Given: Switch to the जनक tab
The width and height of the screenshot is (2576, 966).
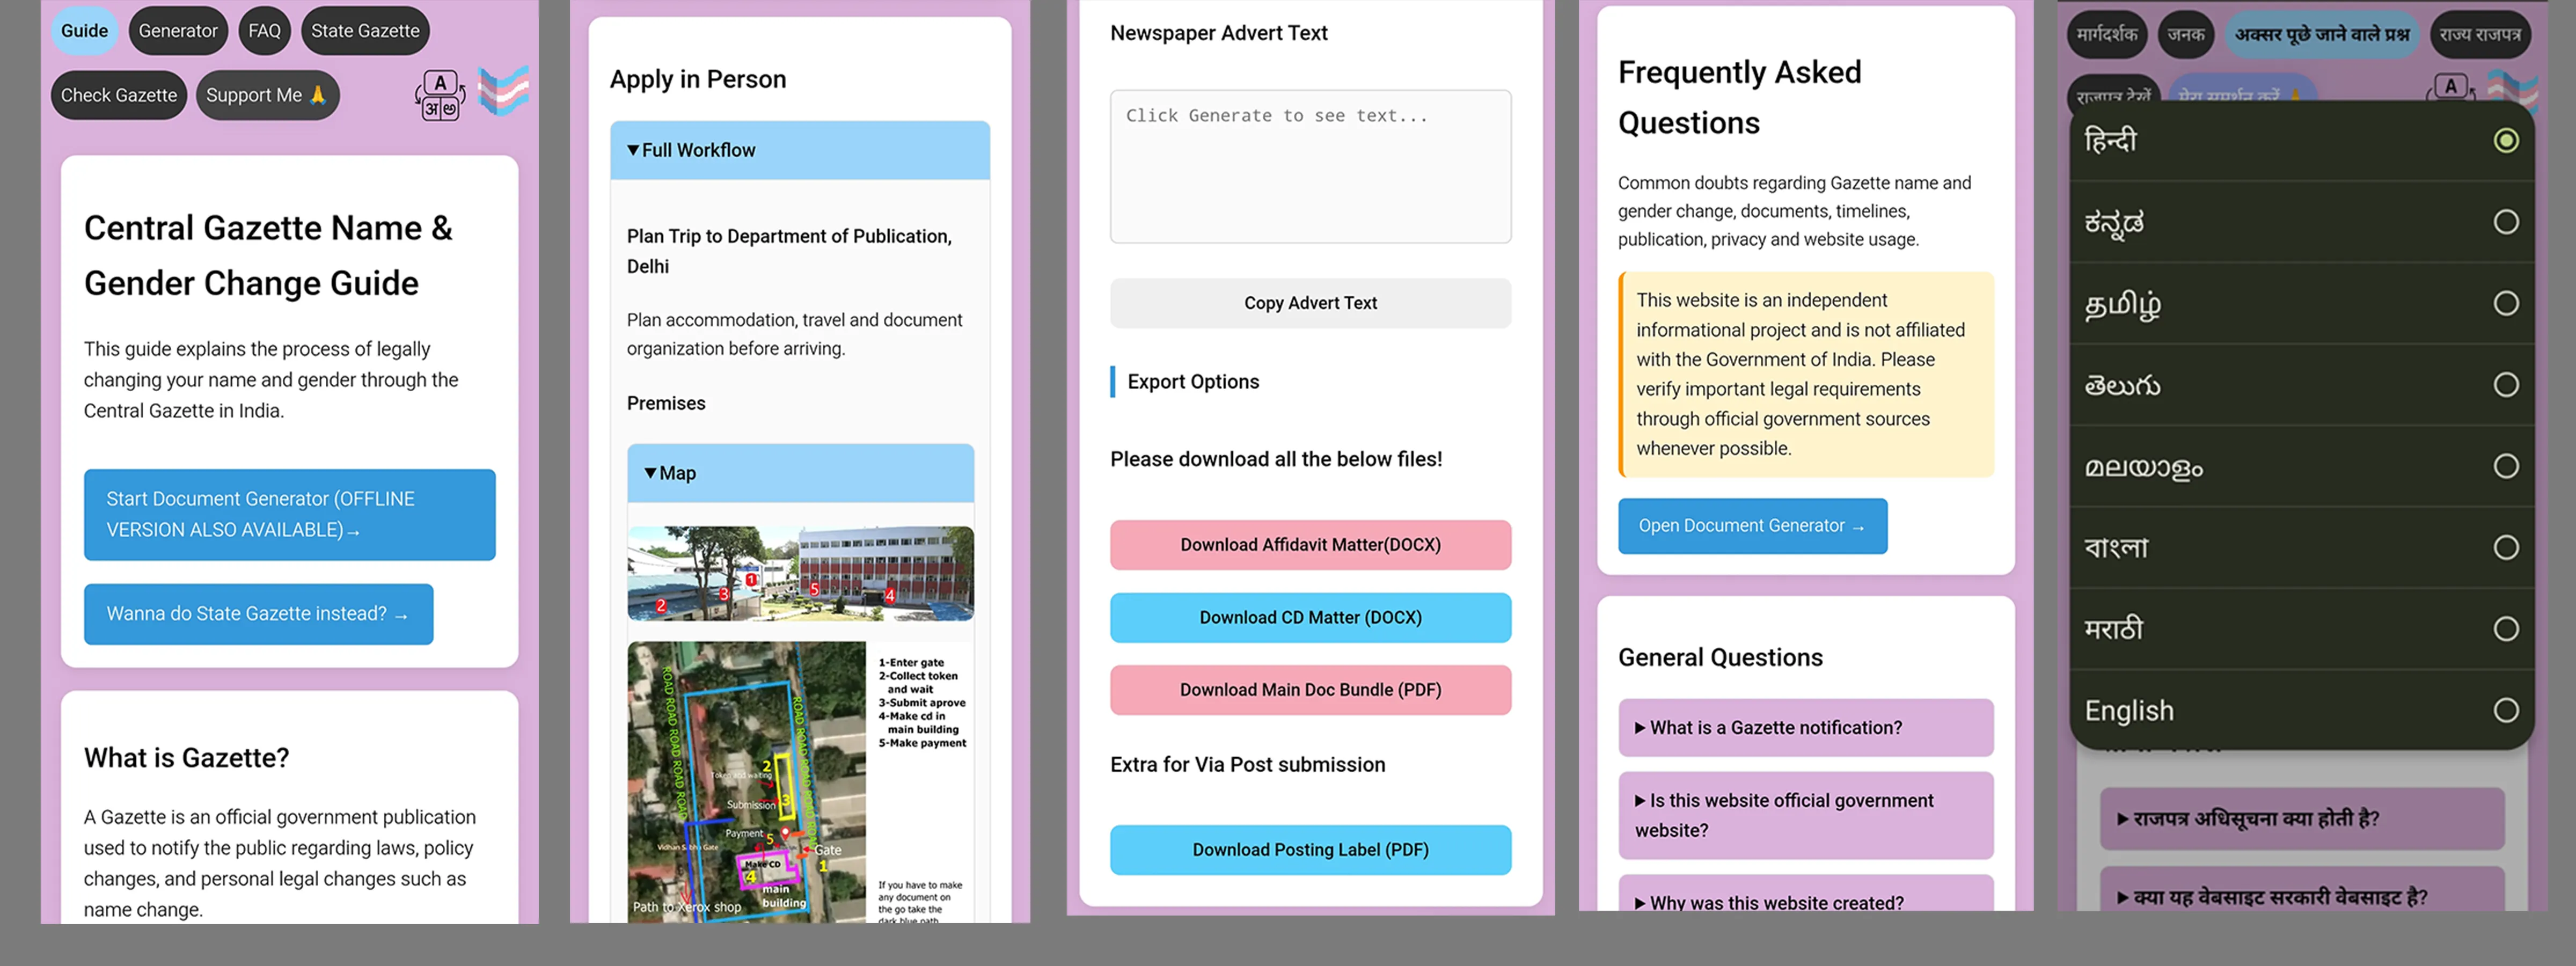Looking at the screenshot, I should point(2186,35).
